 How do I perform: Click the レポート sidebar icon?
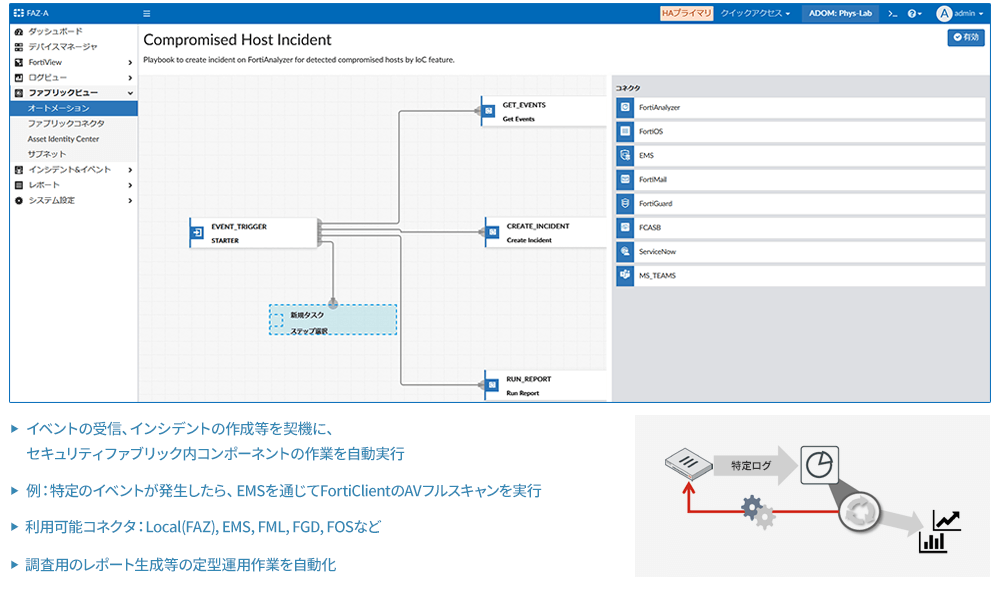(18, 185)
